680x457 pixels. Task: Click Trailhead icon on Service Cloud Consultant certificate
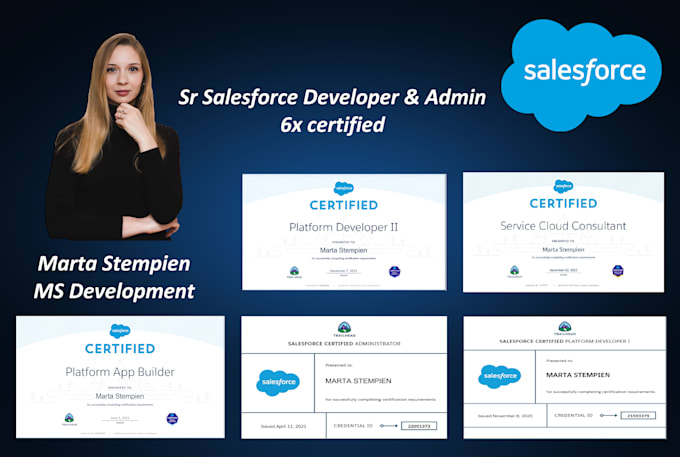tap(514, 271)
